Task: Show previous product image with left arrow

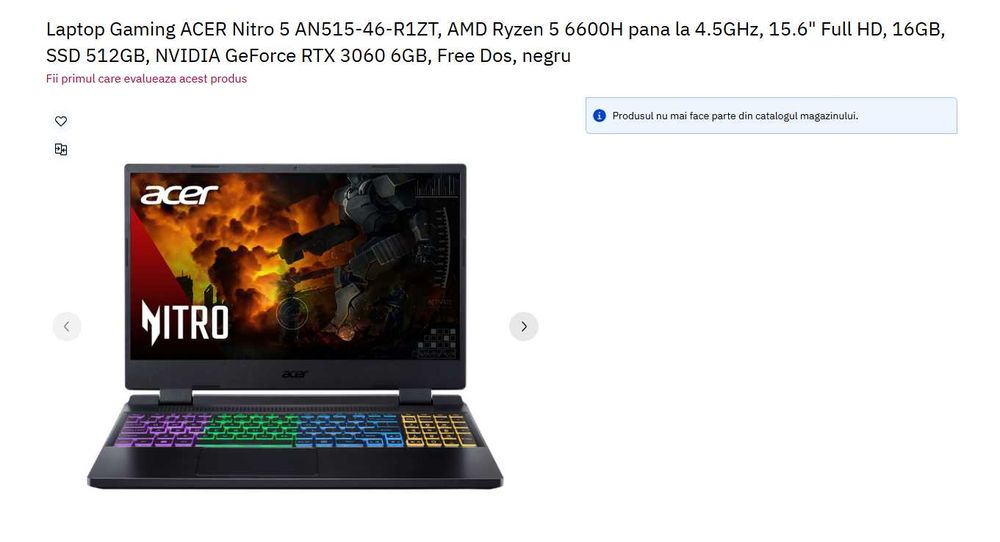Action: 67,326
